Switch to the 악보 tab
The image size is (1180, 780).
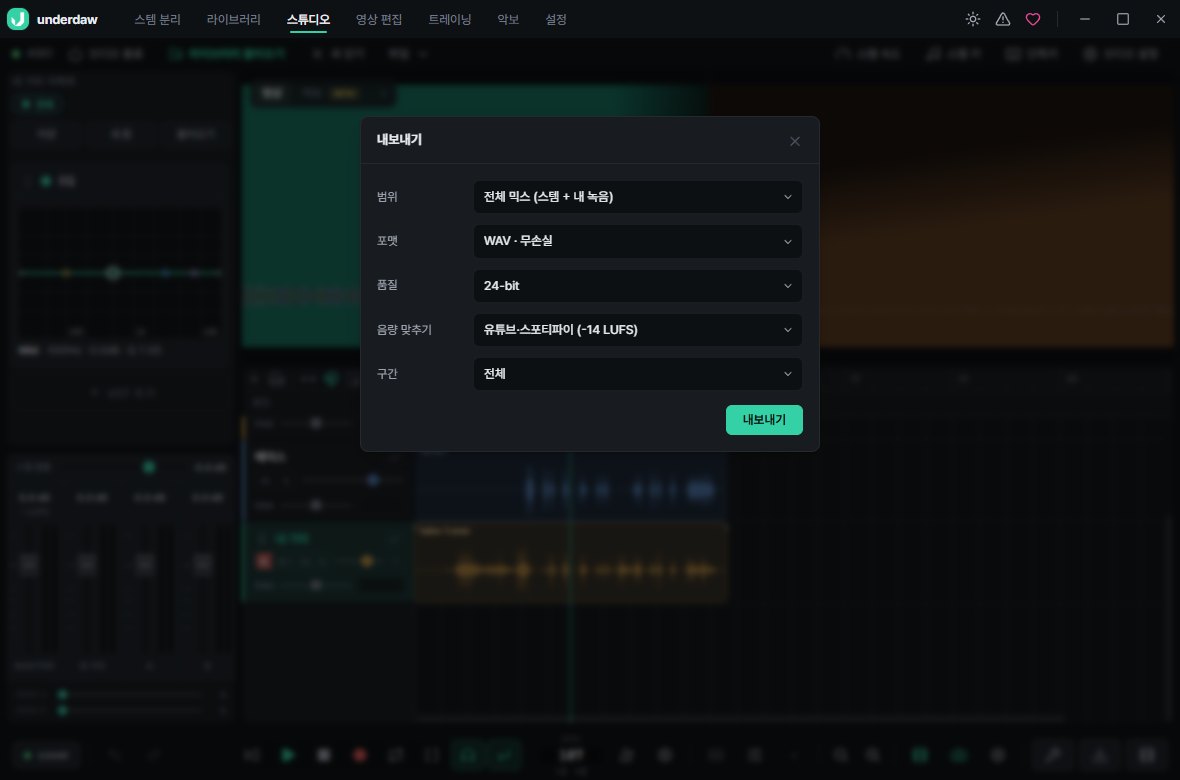(x=508, y=20)
